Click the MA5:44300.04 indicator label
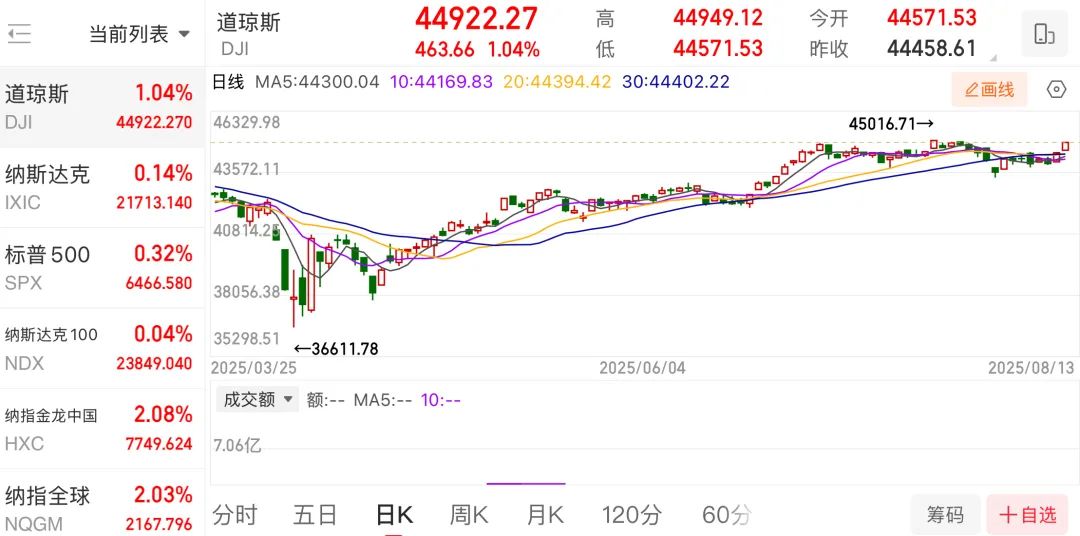Screen dimensions: 1080x536 (317, 82)
